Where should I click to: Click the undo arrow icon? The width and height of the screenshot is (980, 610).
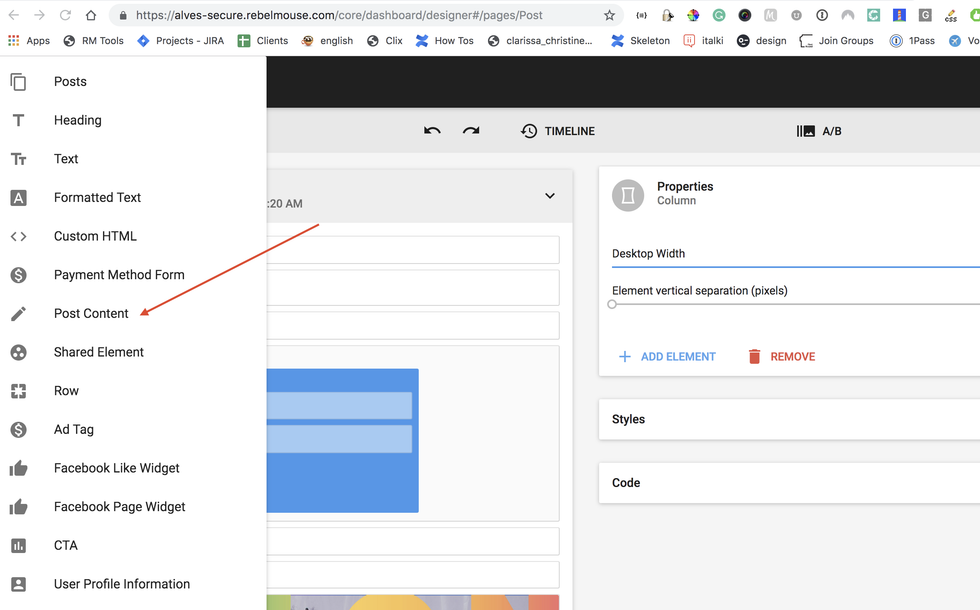432,131
